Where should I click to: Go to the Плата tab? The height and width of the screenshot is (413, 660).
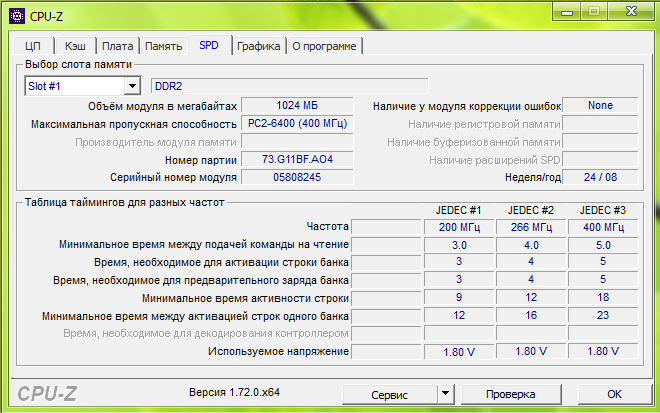[118, 45]
